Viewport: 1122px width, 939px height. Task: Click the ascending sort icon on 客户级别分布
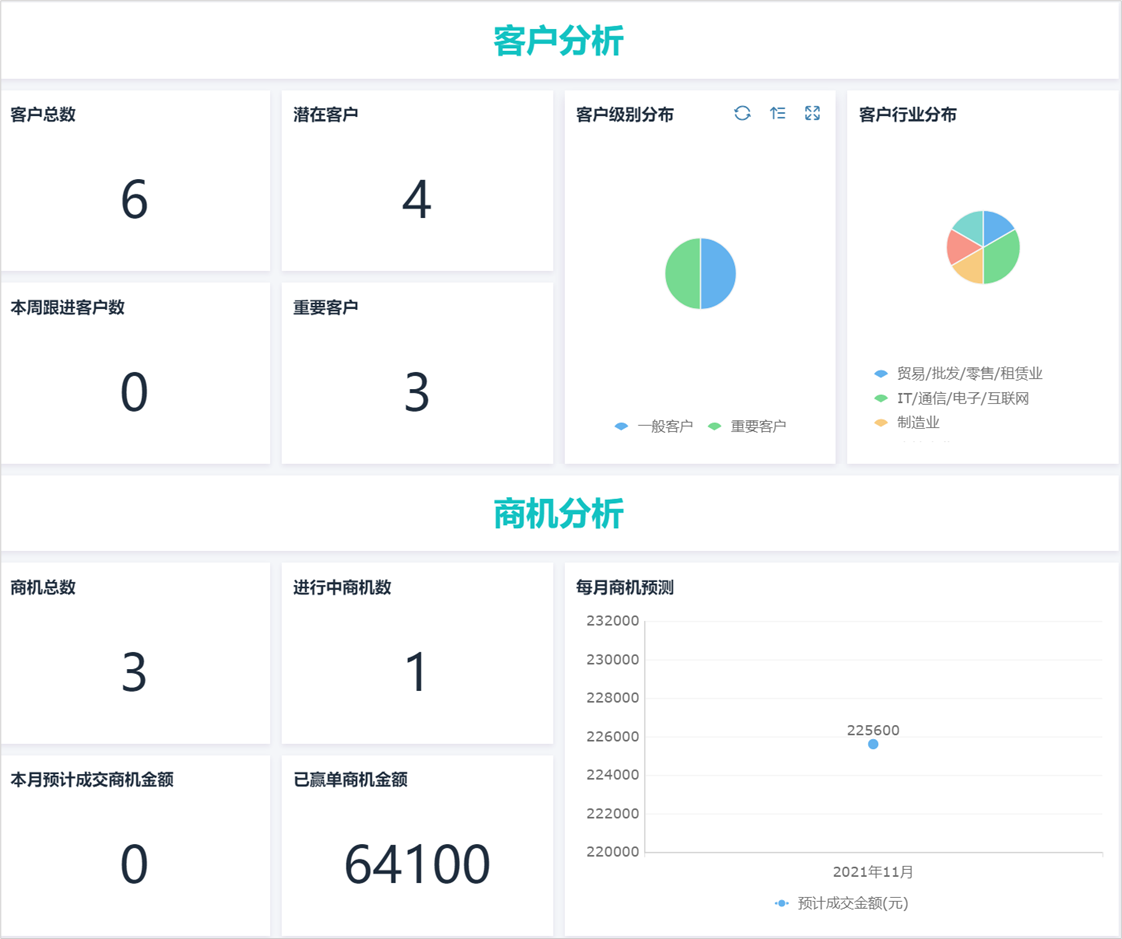(x=777, y=113)
